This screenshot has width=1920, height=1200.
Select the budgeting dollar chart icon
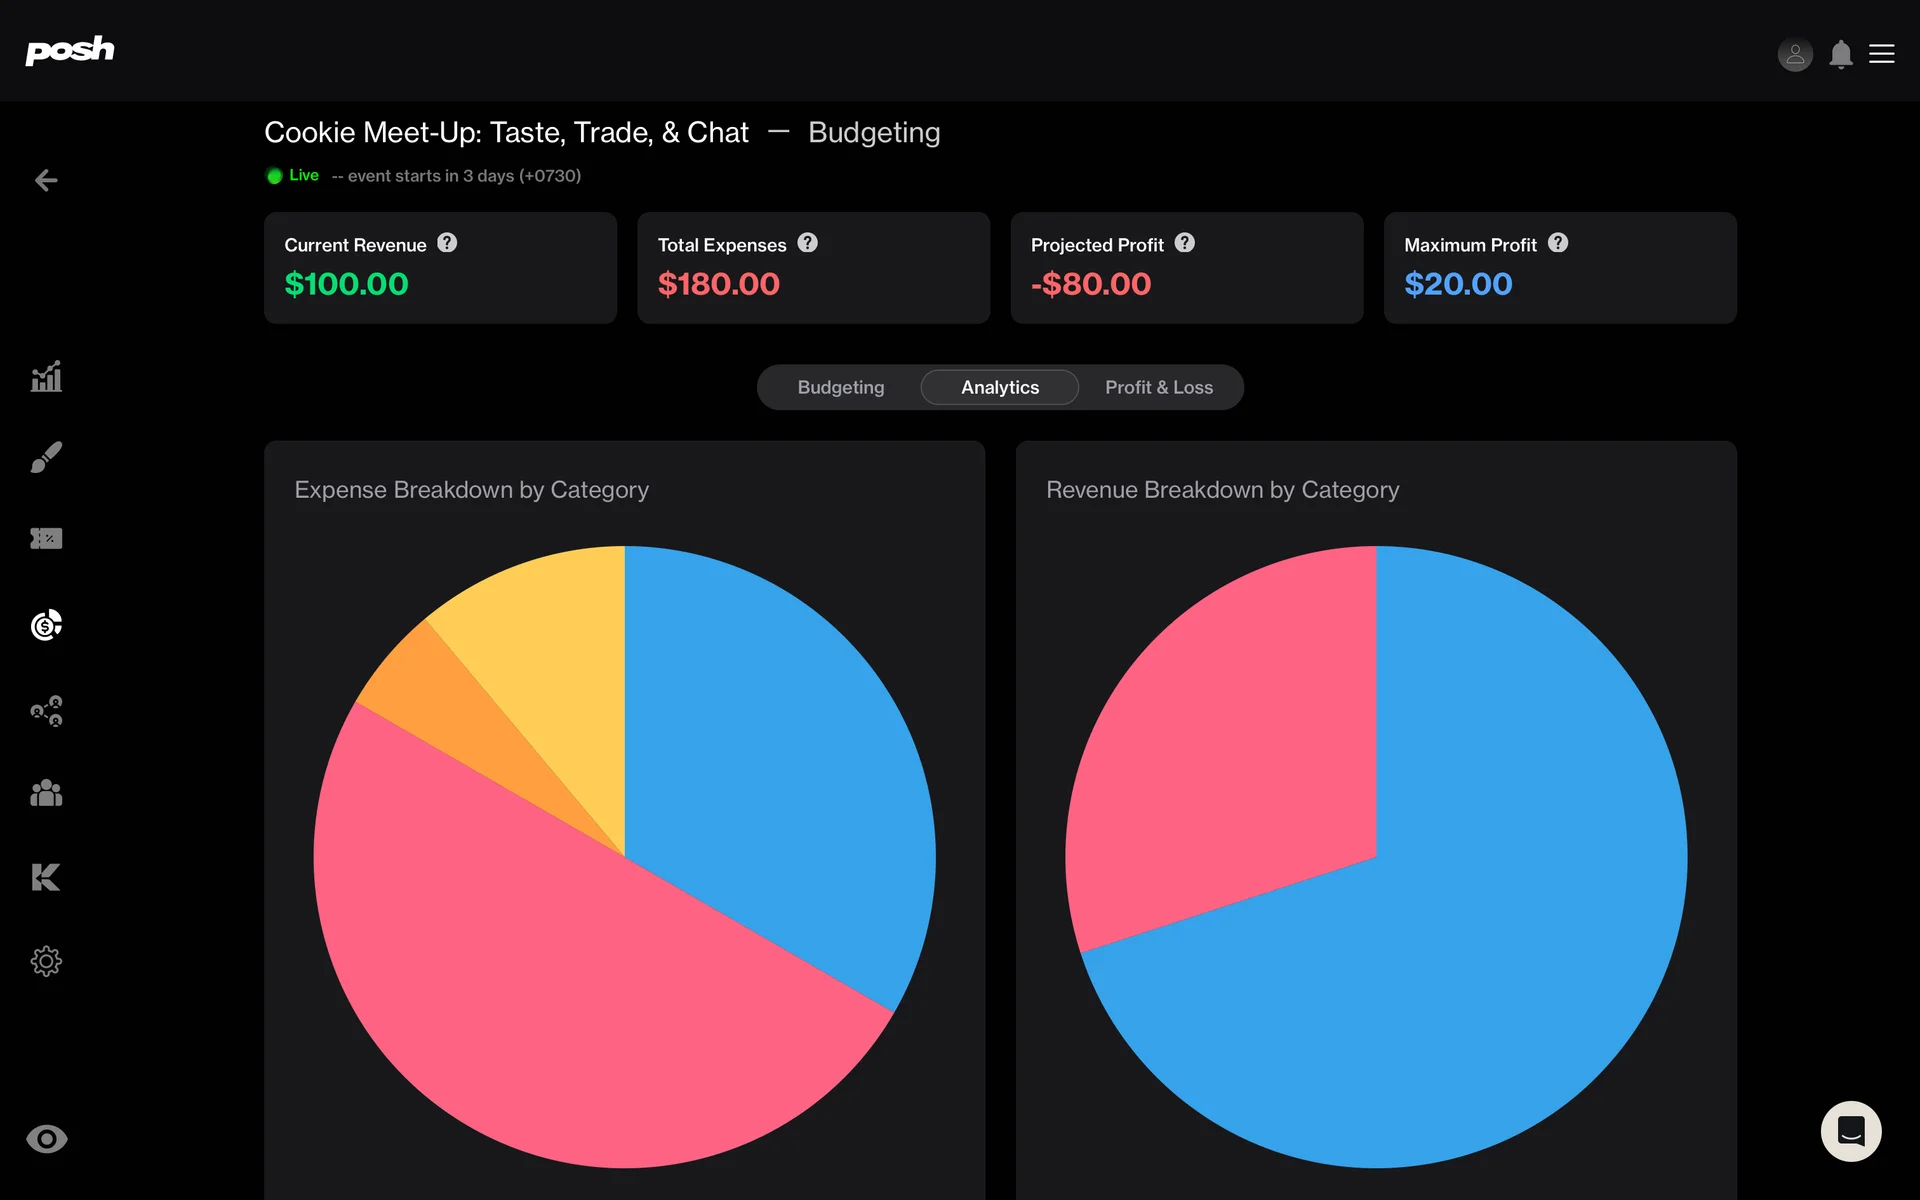[x=46, y=625]
